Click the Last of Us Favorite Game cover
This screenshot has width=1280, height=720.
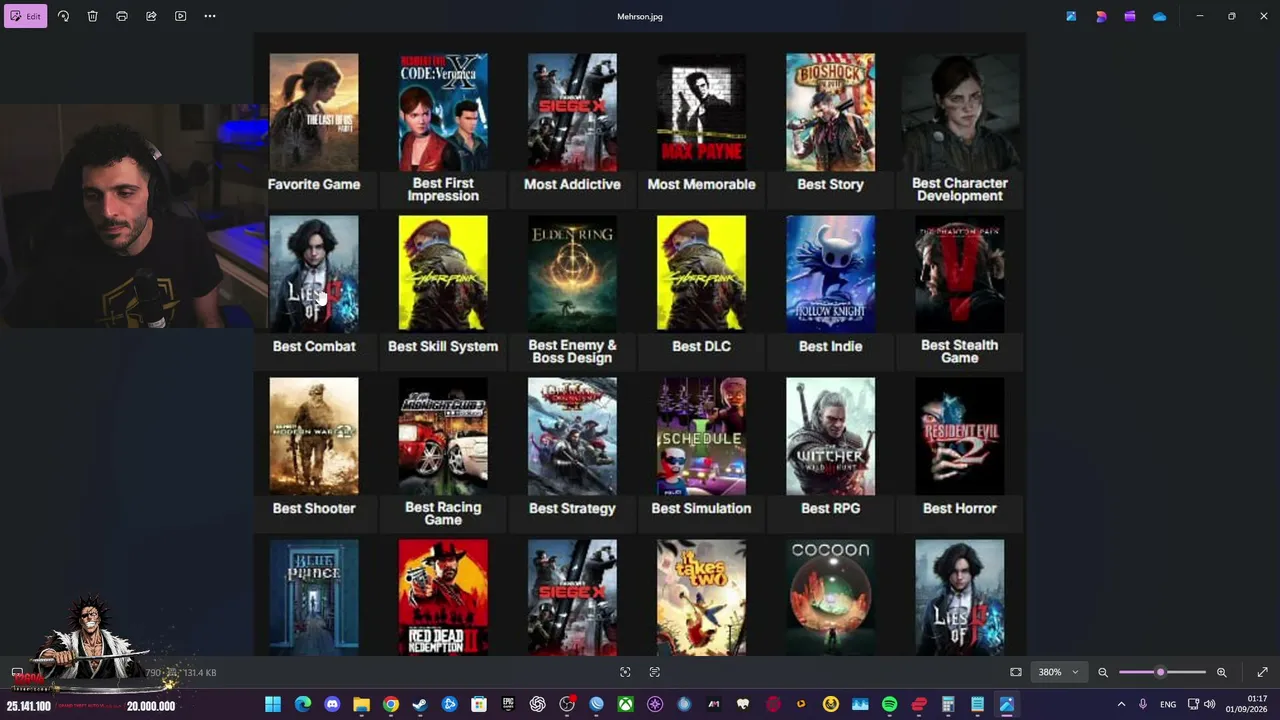314,112
